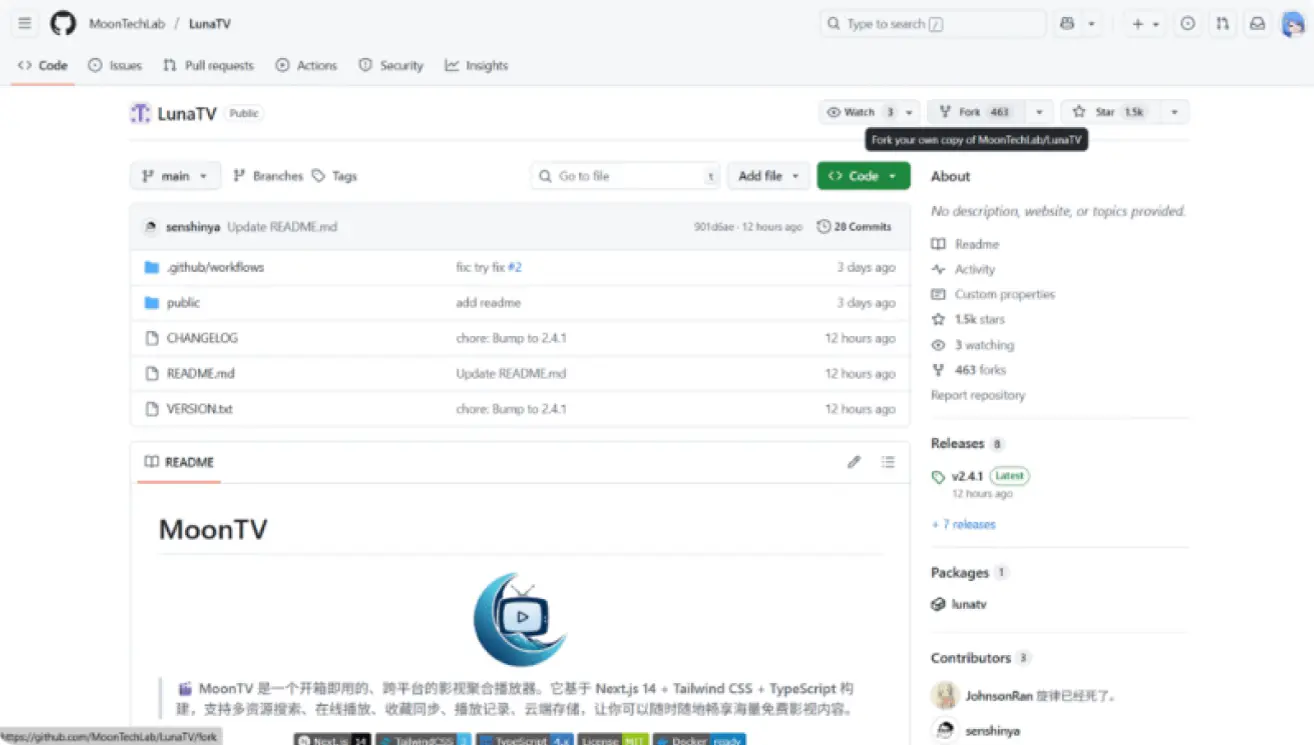Viewport: 1314px width, 745px height.
Task: Open the README outline list icon
Action: (x=888, y=462)
